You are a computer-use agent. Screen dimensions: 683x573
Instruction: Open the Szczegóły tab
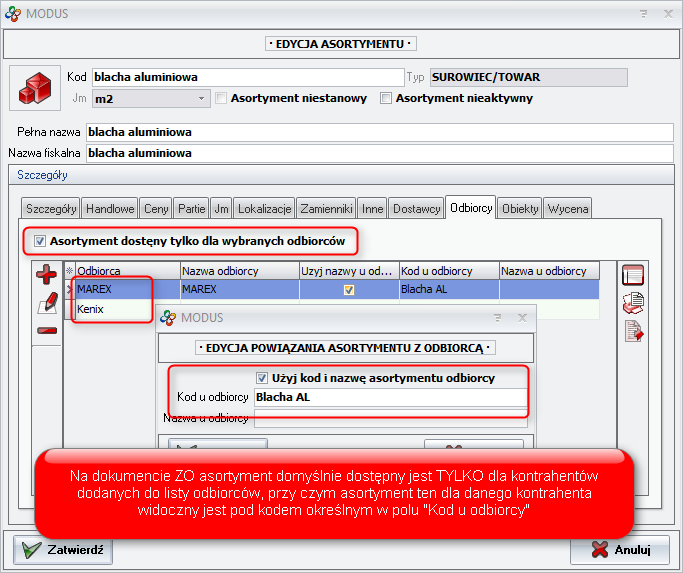51,209
